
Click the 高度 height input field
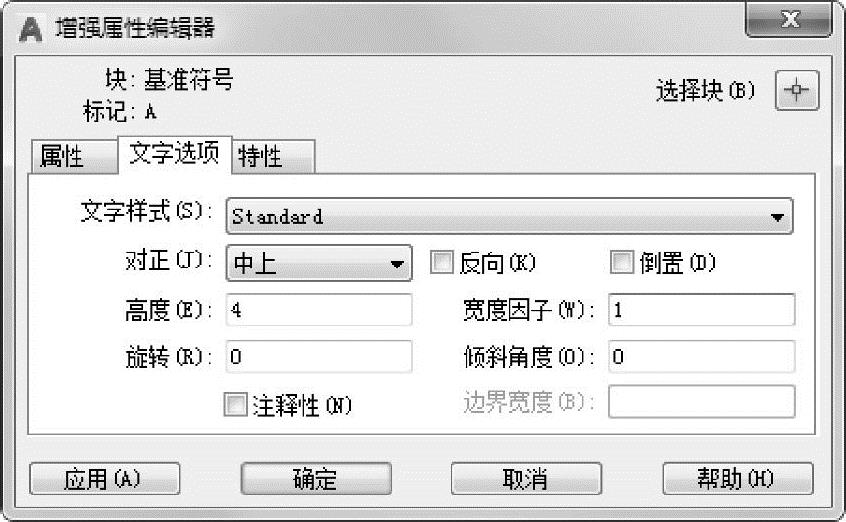tap(319, 310)
